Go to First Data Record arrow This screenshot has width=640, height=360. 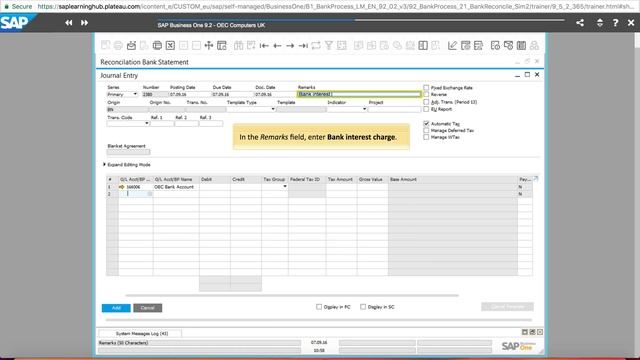click(x=264, y=46)
